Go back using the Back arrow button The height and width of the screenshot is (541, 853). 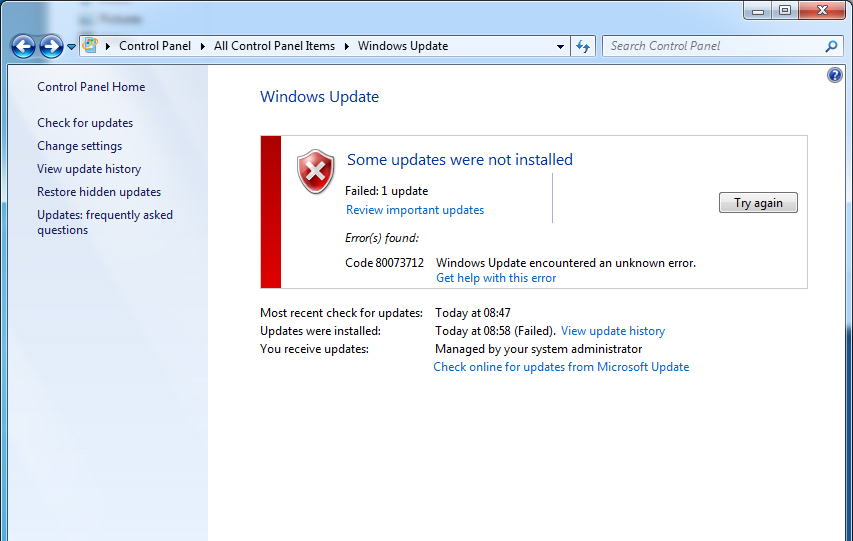[x=23, y=46]
